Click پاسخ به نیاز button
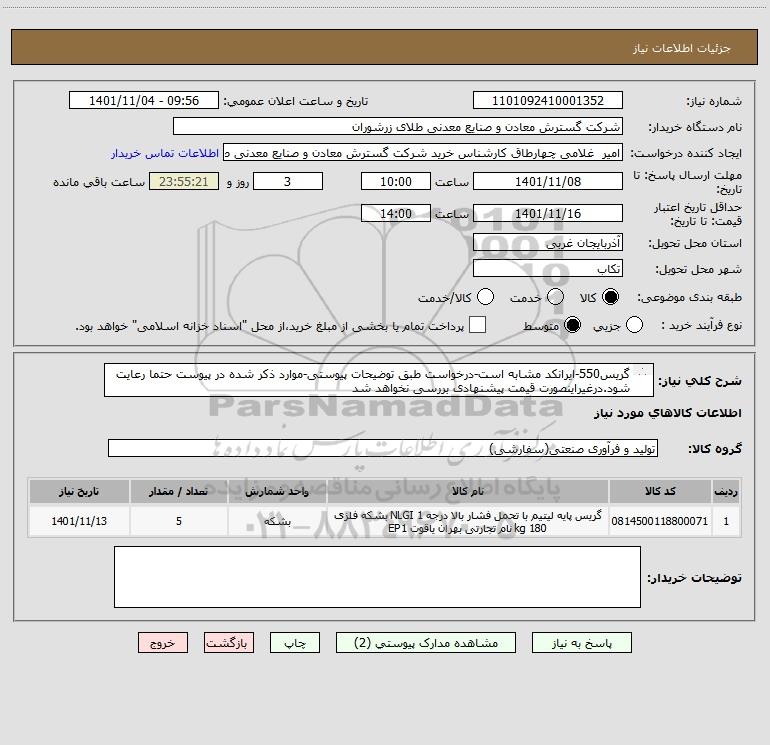Screen dimensions: 770x745 pyautogui.click(x=582, y=643)
